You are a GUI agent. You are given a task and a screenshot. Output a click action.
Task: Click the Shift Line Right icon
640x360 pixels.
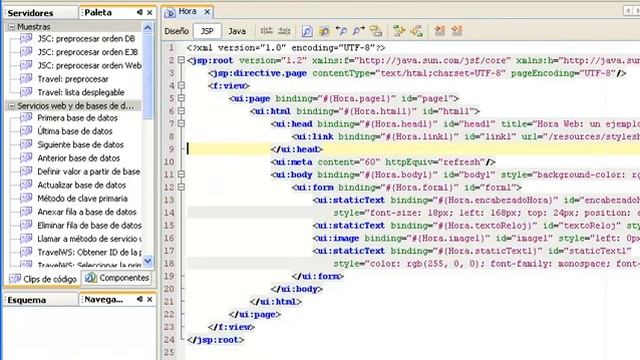[x=417, y=31]
